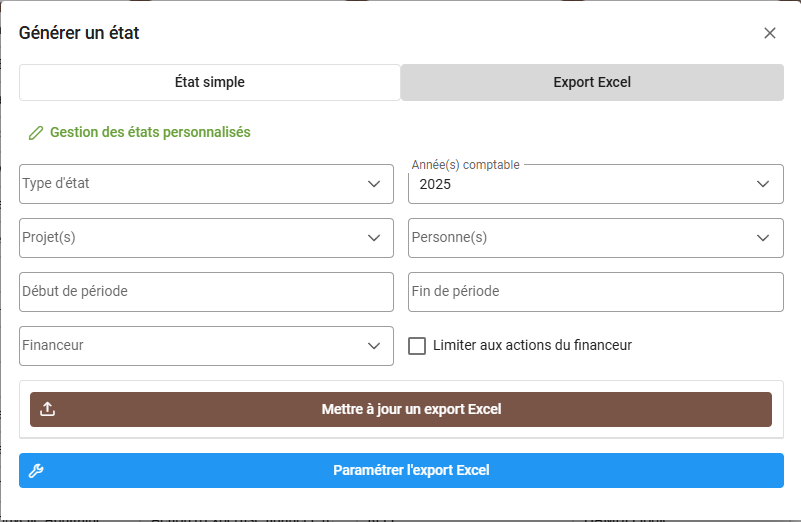801x522 pixels.
Task: Click the pencil icon beside Gestion des états personnalisés
Action: pyautogui.click(x=36, y=132)
